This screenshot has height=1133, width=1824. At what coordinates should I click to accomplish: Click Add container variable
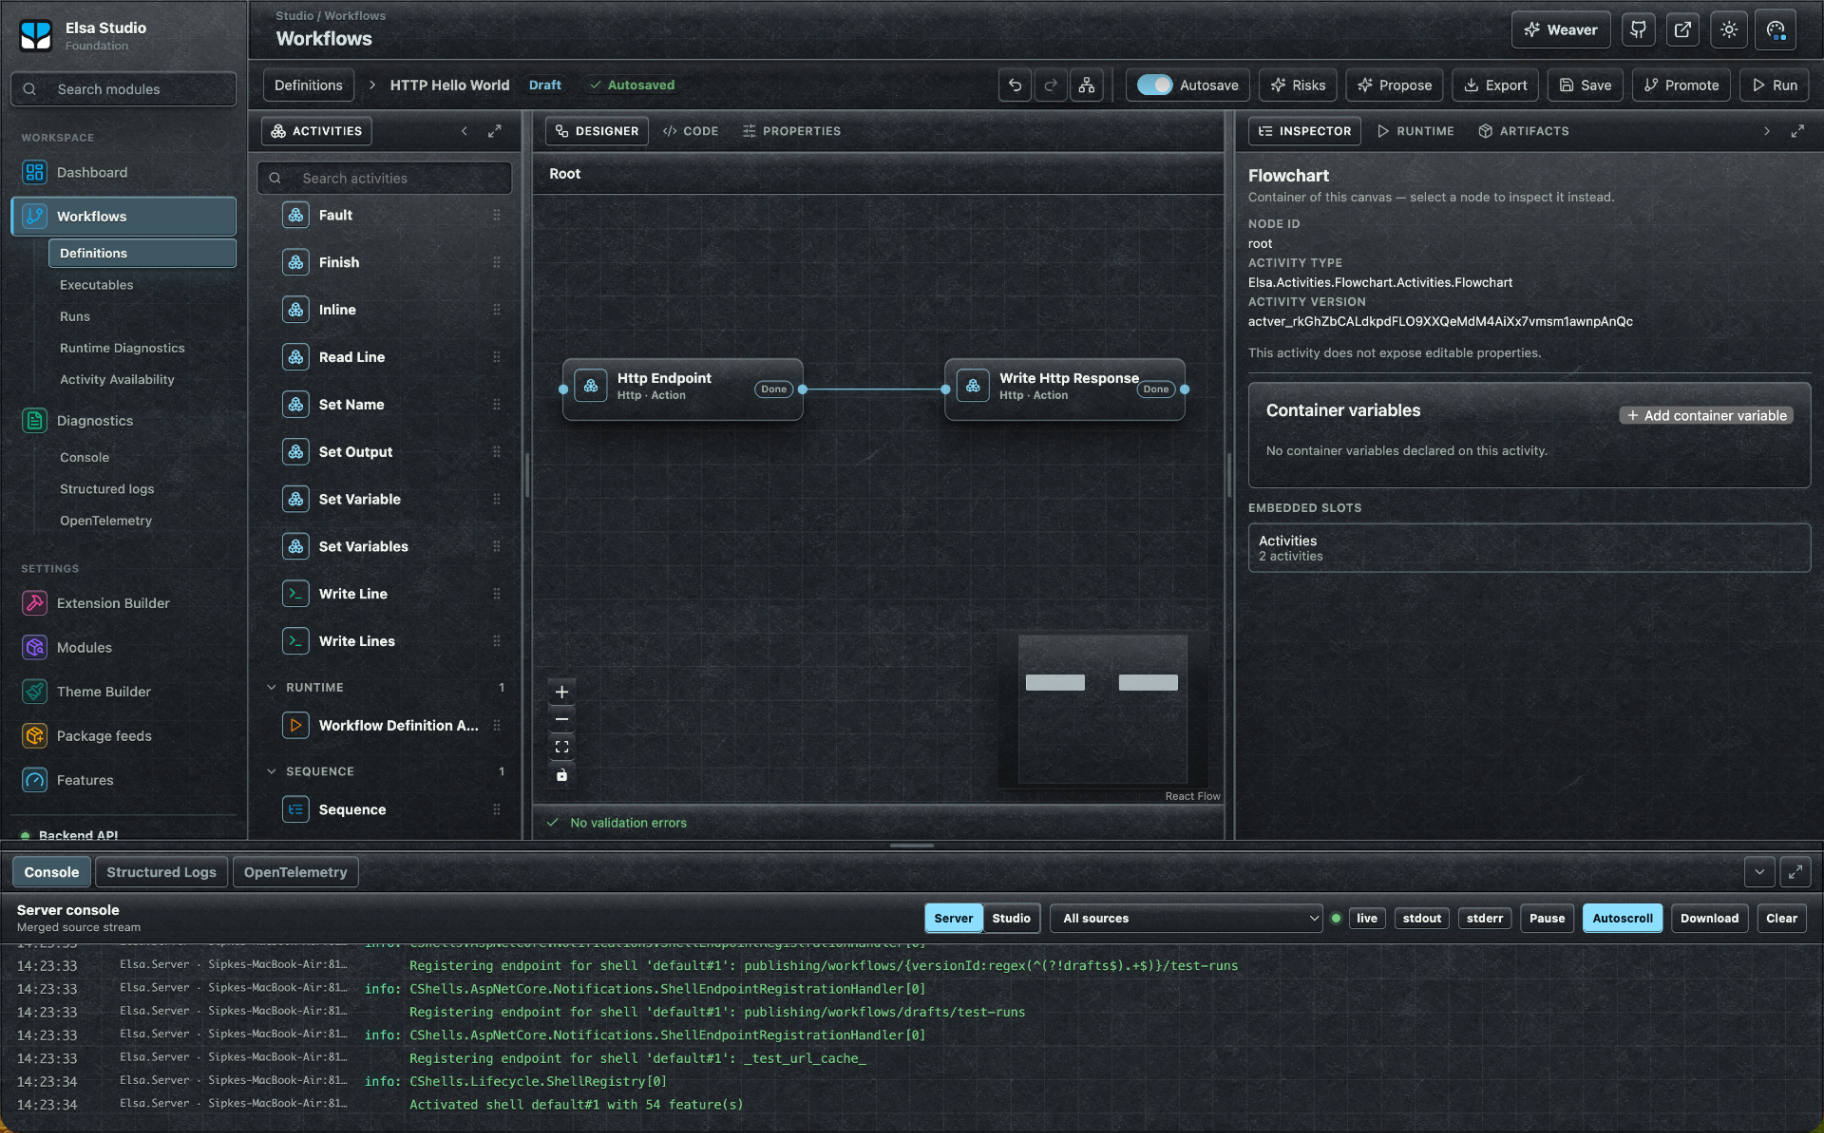coord(1706,415)
